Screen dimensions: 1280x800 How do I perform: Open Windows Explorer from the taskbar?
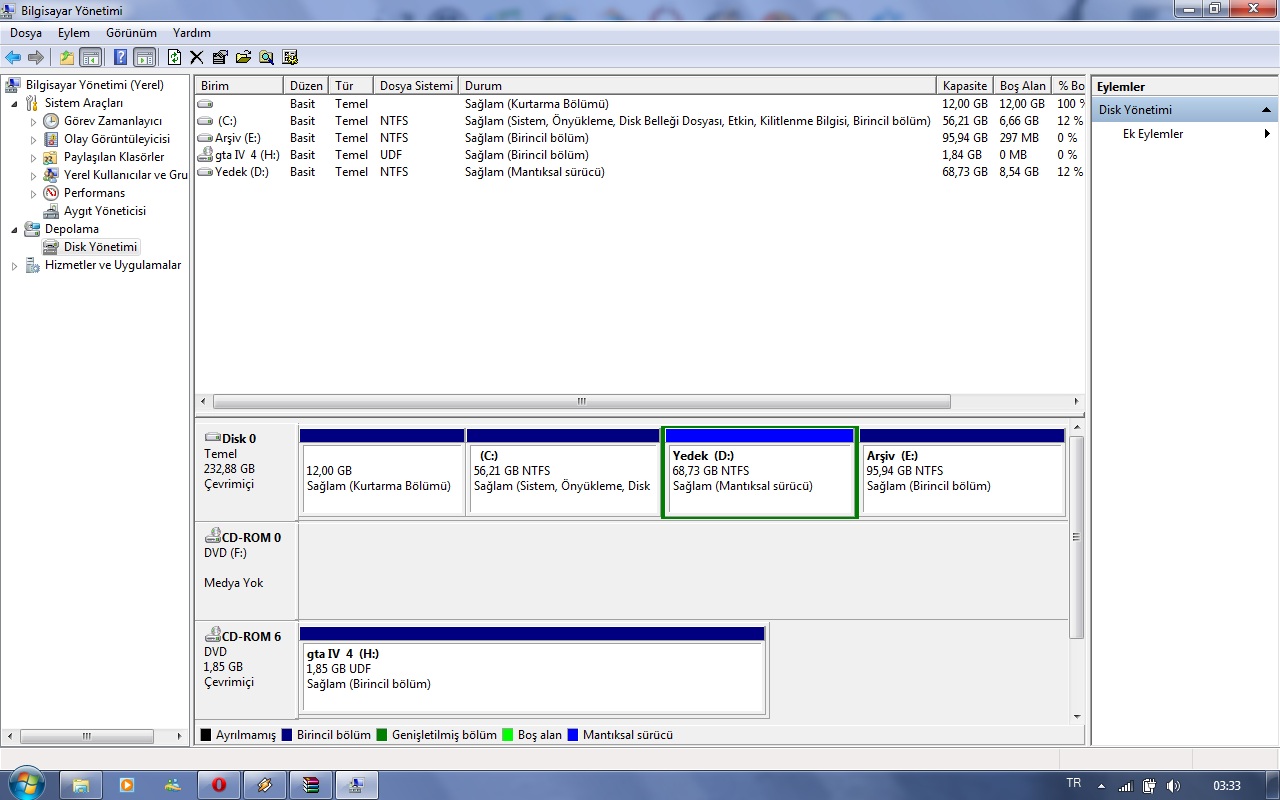pos(81,785)
